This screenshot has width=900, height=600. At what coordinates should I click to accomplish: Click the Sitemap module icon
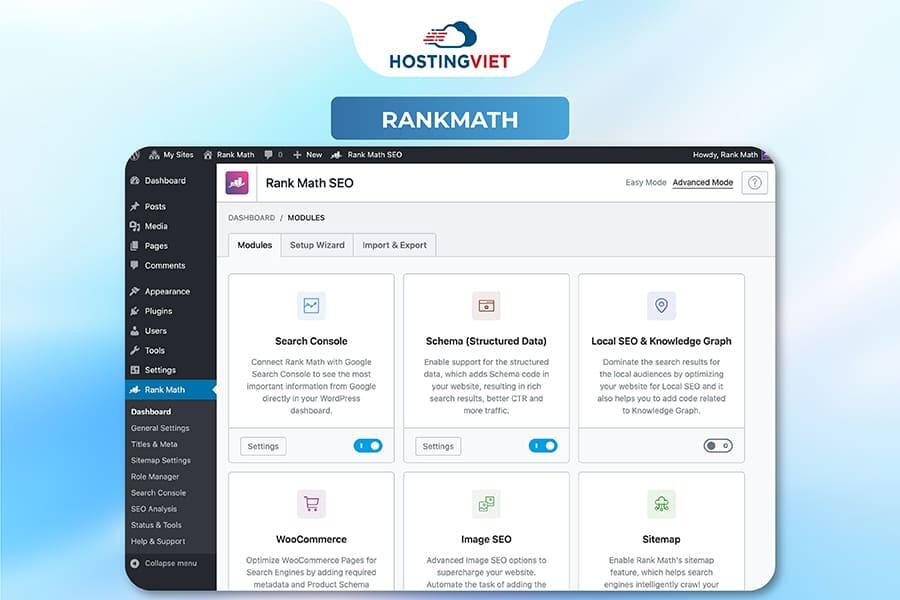661,504
